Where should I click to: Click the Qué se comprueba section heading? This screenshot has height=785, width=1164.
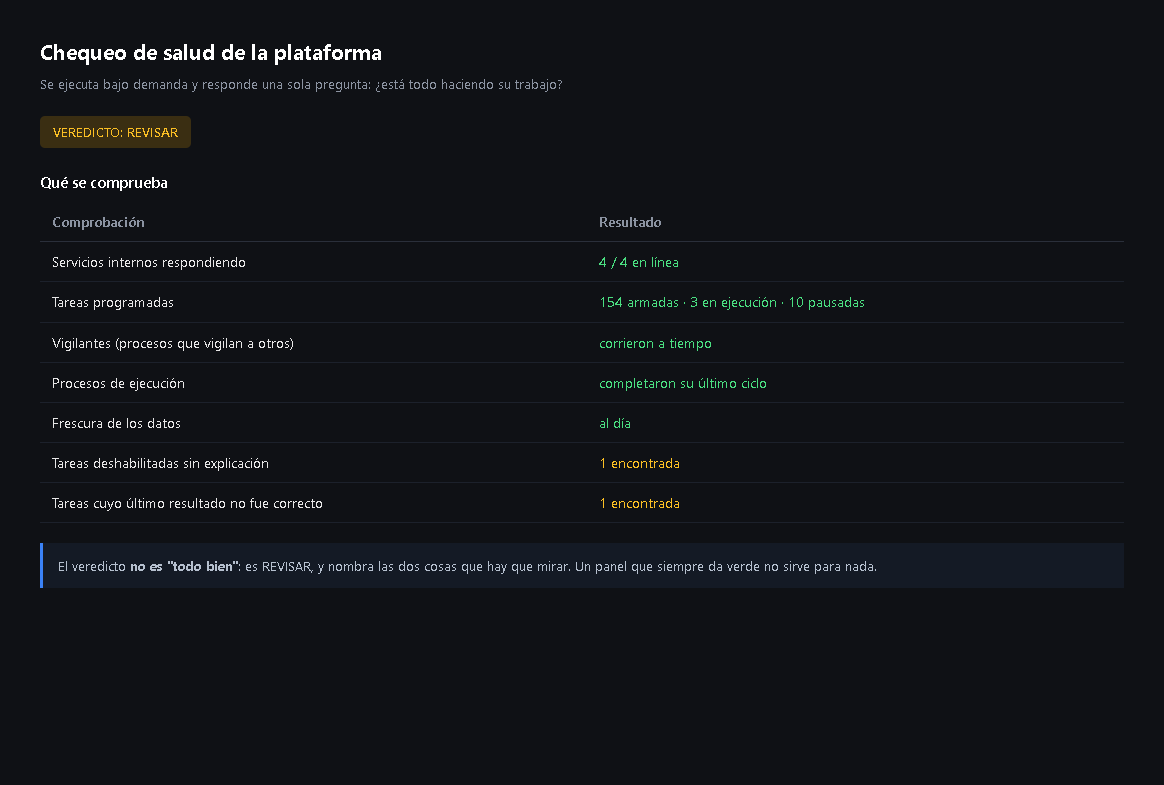(104, 183)
